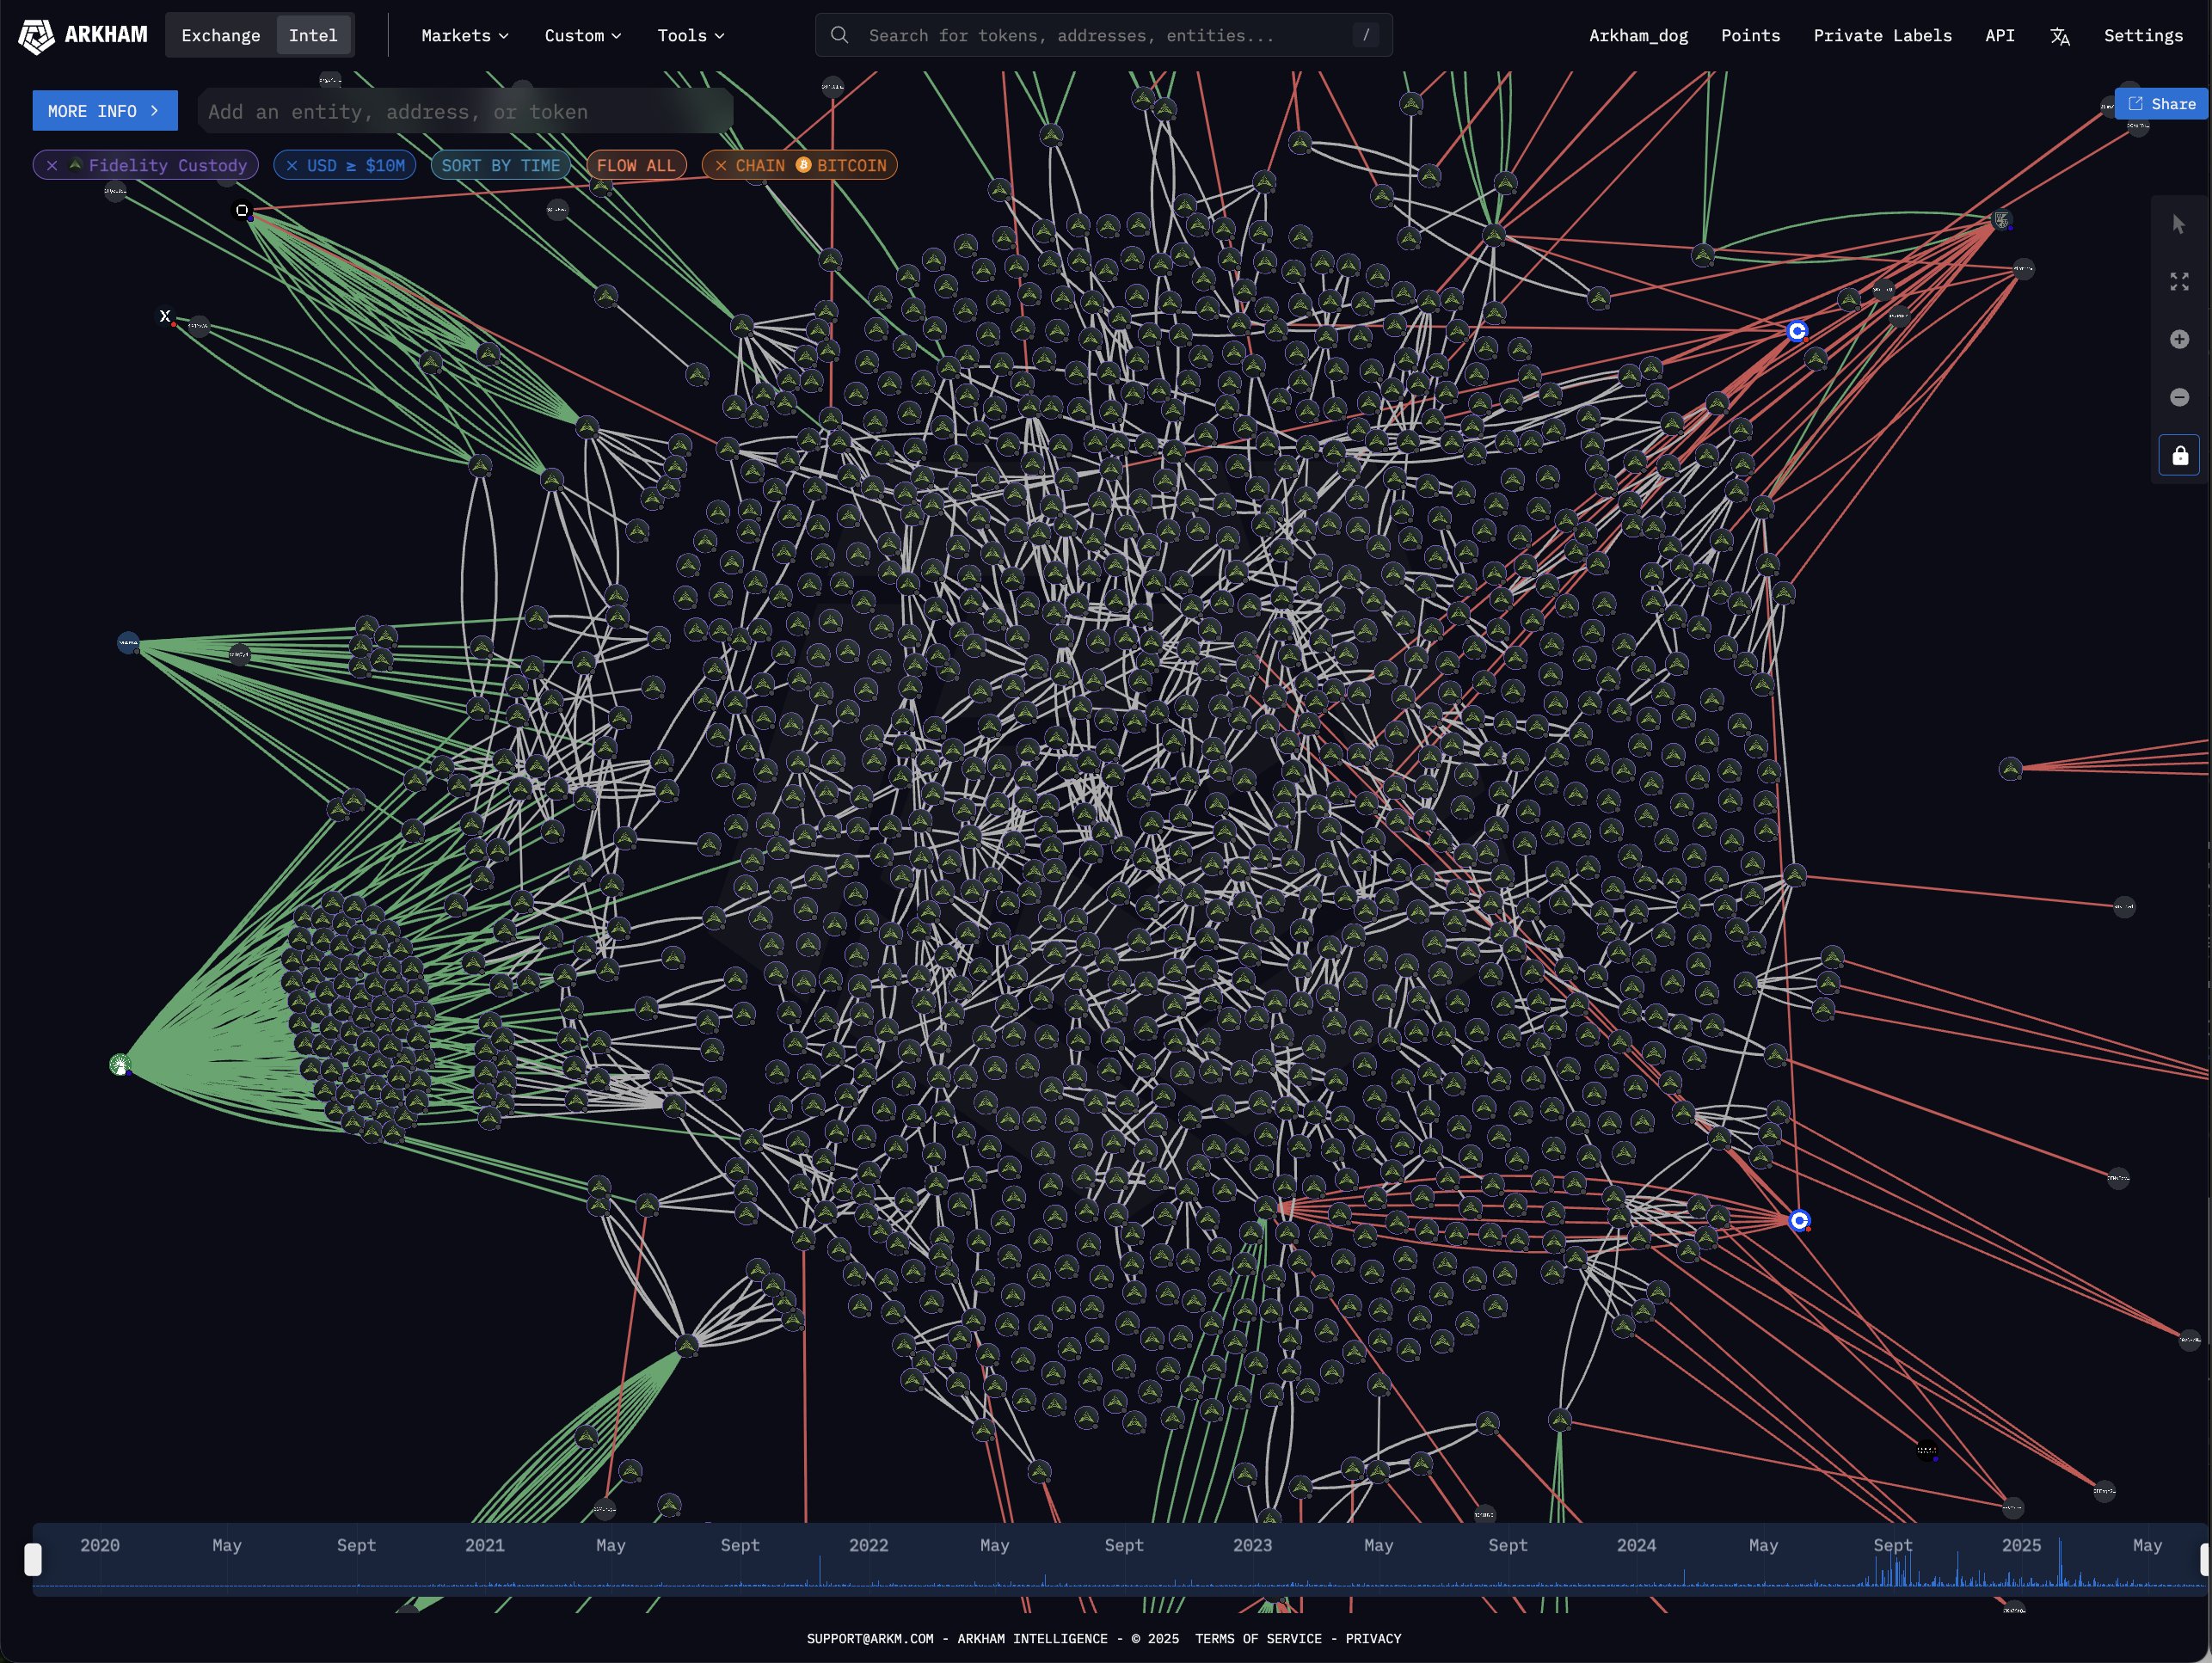
Task: Click the magnifier search icon
Action: 839,35
